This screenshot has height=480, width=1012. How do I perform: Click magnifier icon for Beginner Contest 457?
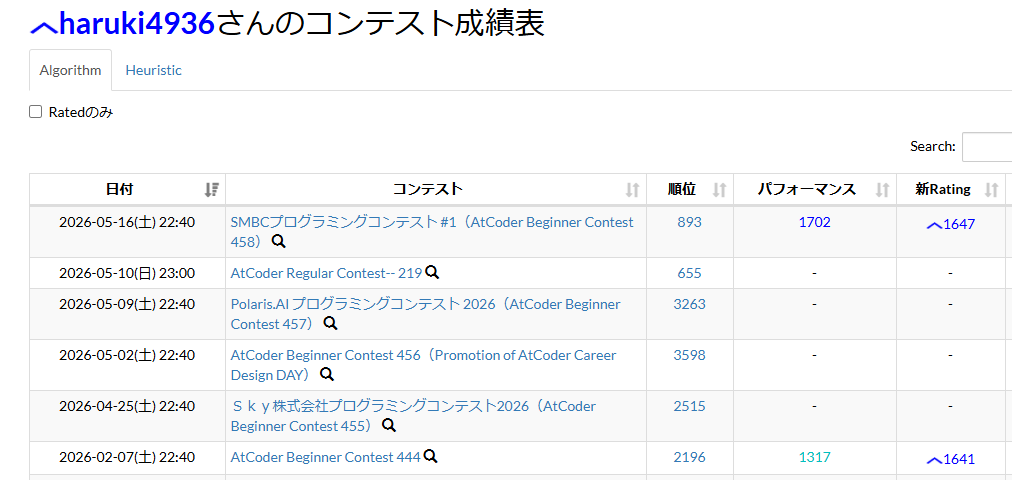(330, 323)
